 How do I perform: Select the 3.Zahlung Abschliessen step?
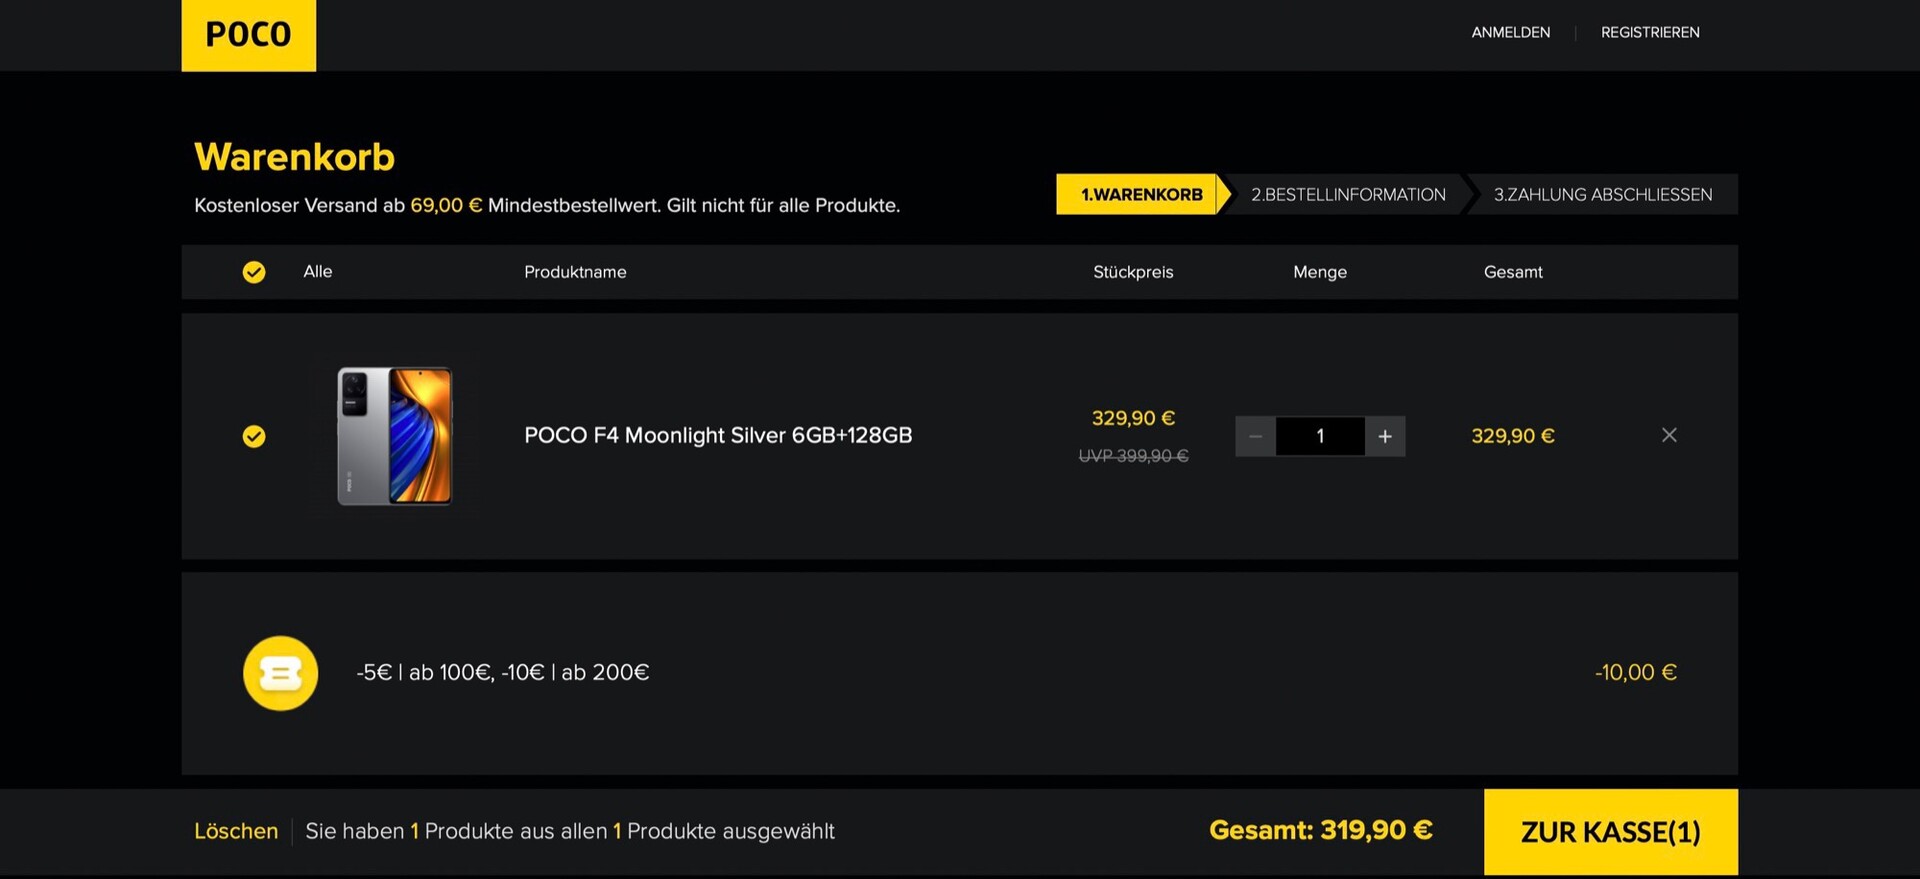coord(1602,195)
